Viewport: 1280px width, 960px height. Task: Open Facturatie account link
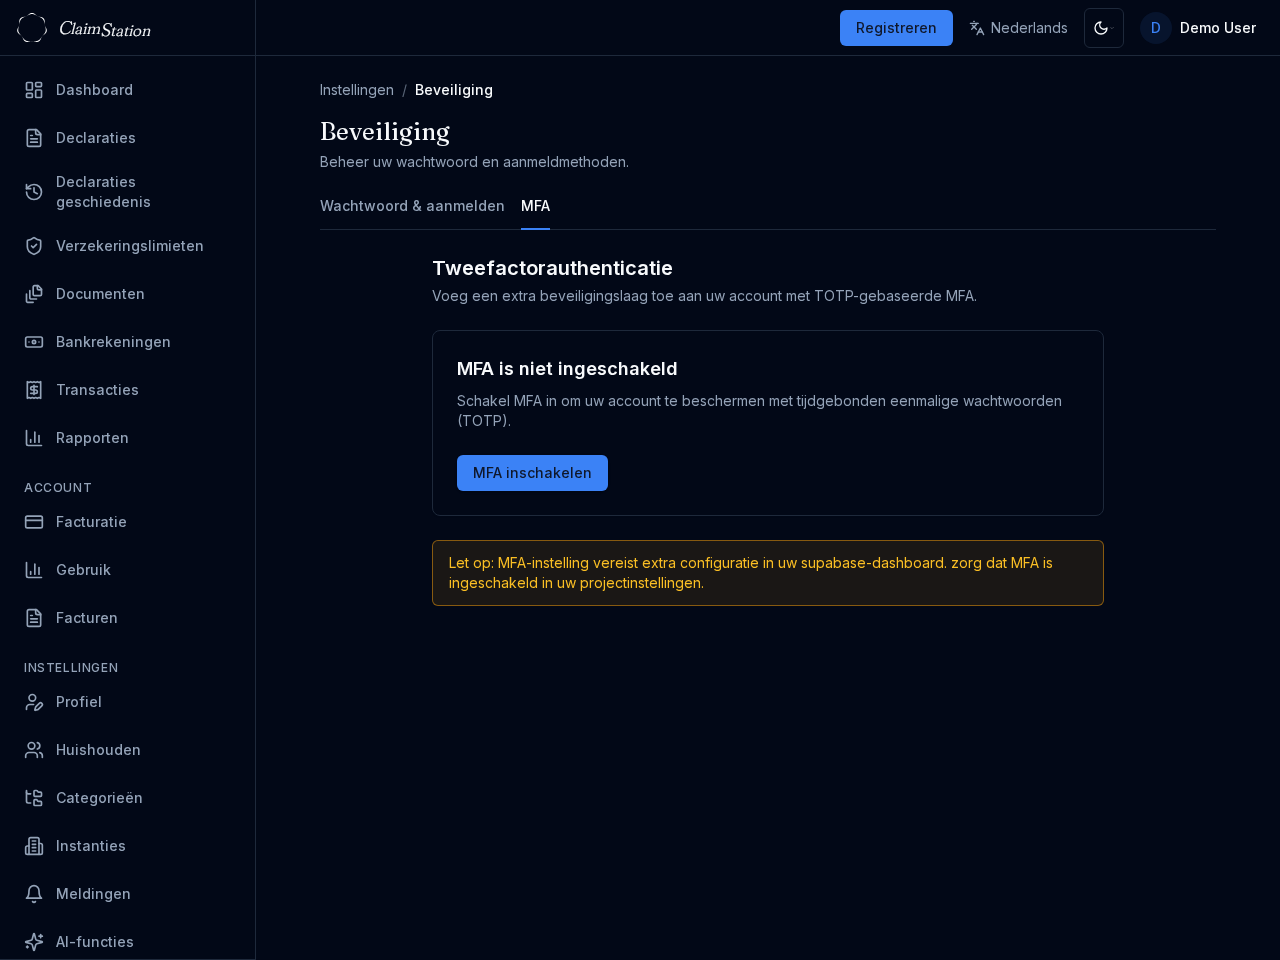127,522
